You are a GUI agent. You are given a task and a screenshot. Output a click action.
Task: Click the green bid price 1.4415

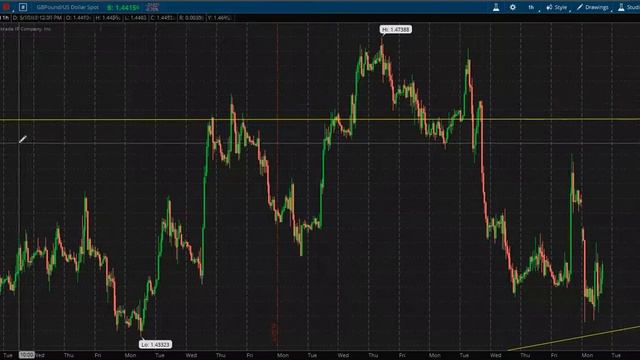123,7
